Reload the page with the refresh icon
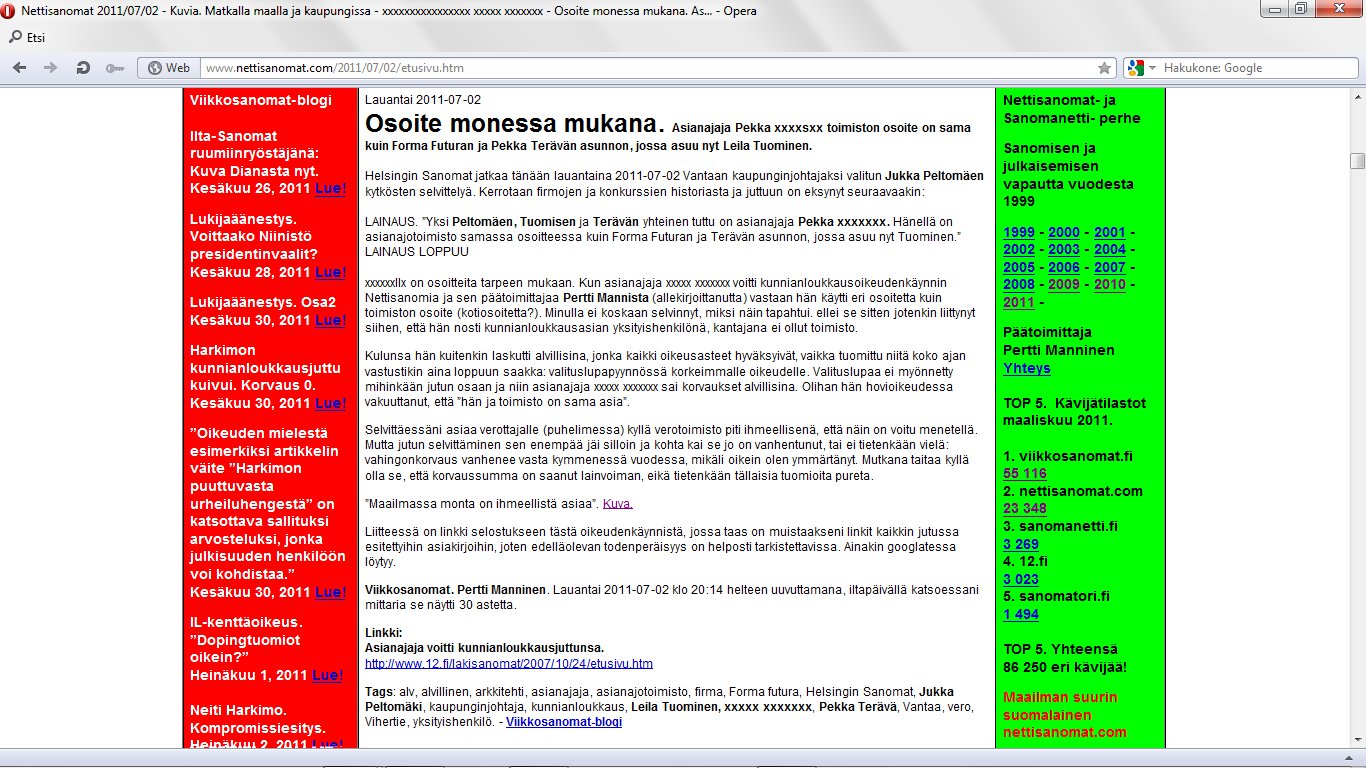 tap(83, 68)
